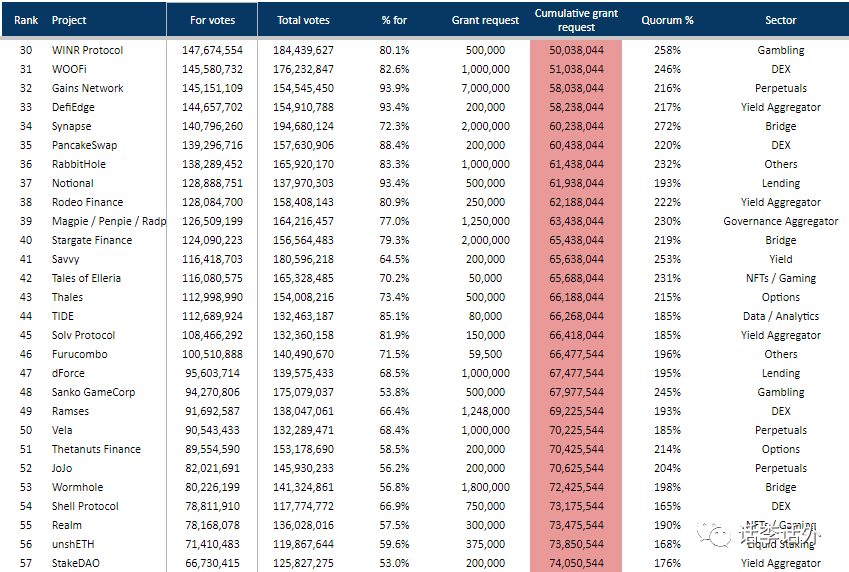Screen dimensions: 849x572
Task: Select the WINR Protocol project cell
Action: [87, 50]
